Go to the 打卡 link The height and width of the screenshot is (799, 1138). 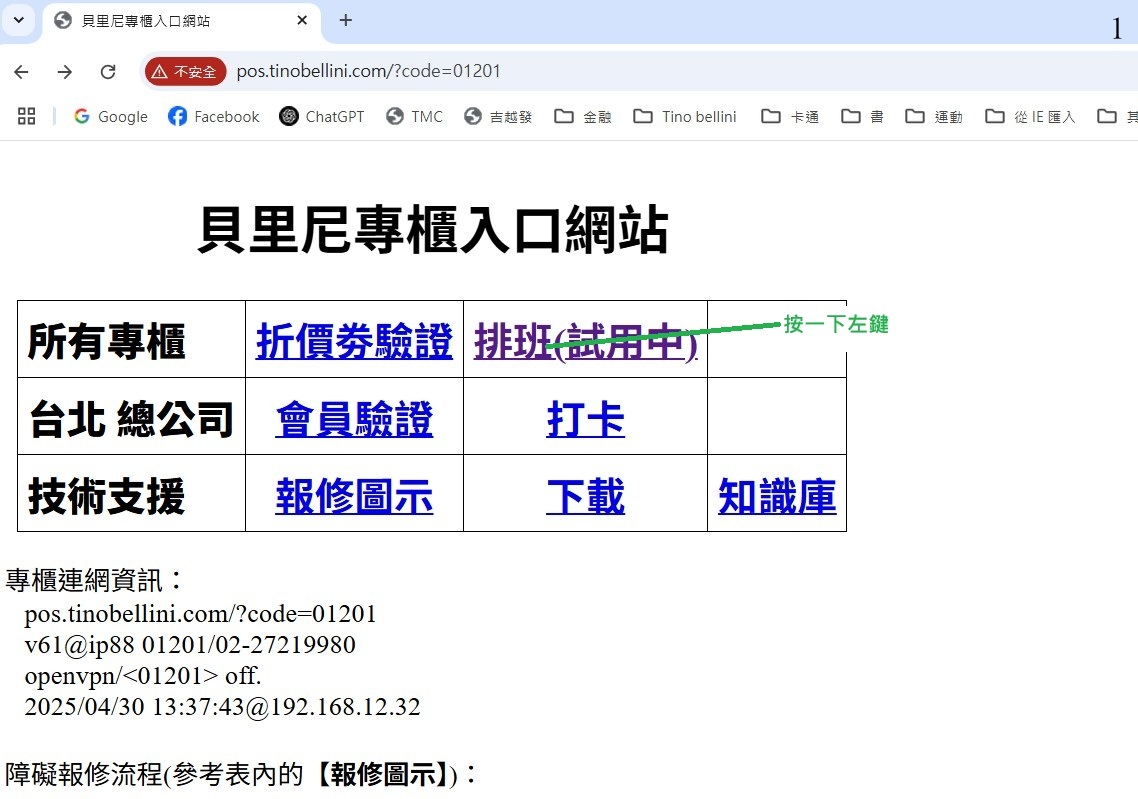tap(585, 418)
